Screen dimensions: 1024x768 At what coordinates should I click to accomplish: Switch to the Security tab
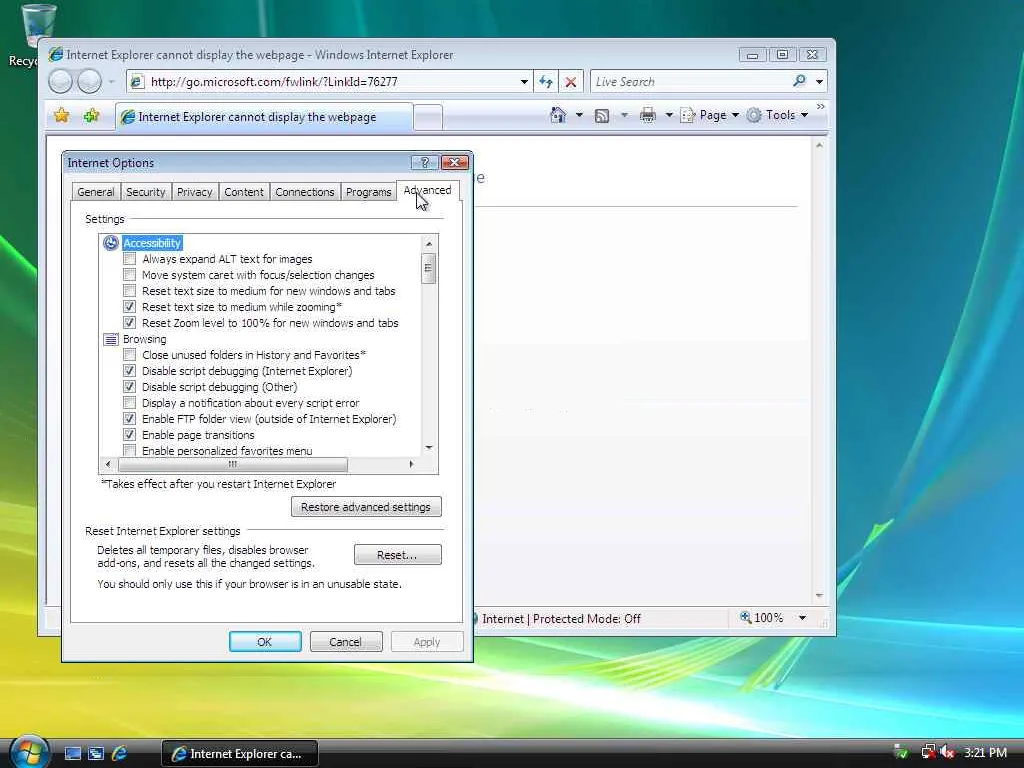coord(146,192)
